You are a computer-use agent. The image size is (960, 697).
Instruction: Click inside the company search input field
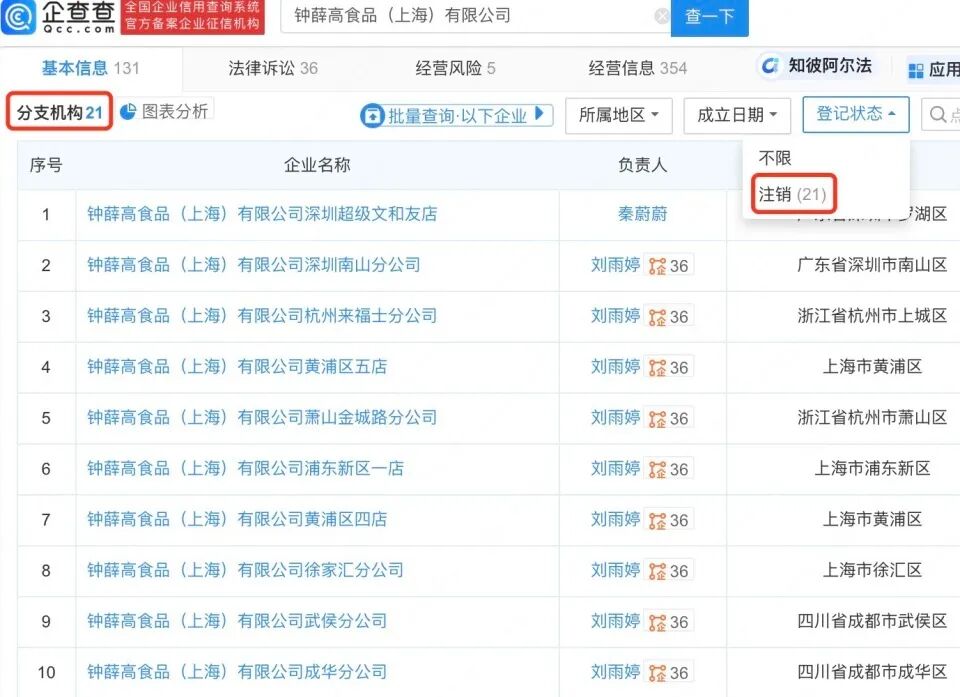pyautogui.click(x=450, y=17)
